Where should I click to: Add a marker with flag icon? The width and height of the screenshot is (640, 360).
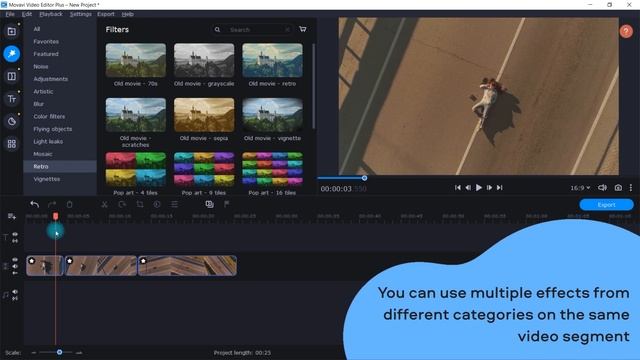227,204
